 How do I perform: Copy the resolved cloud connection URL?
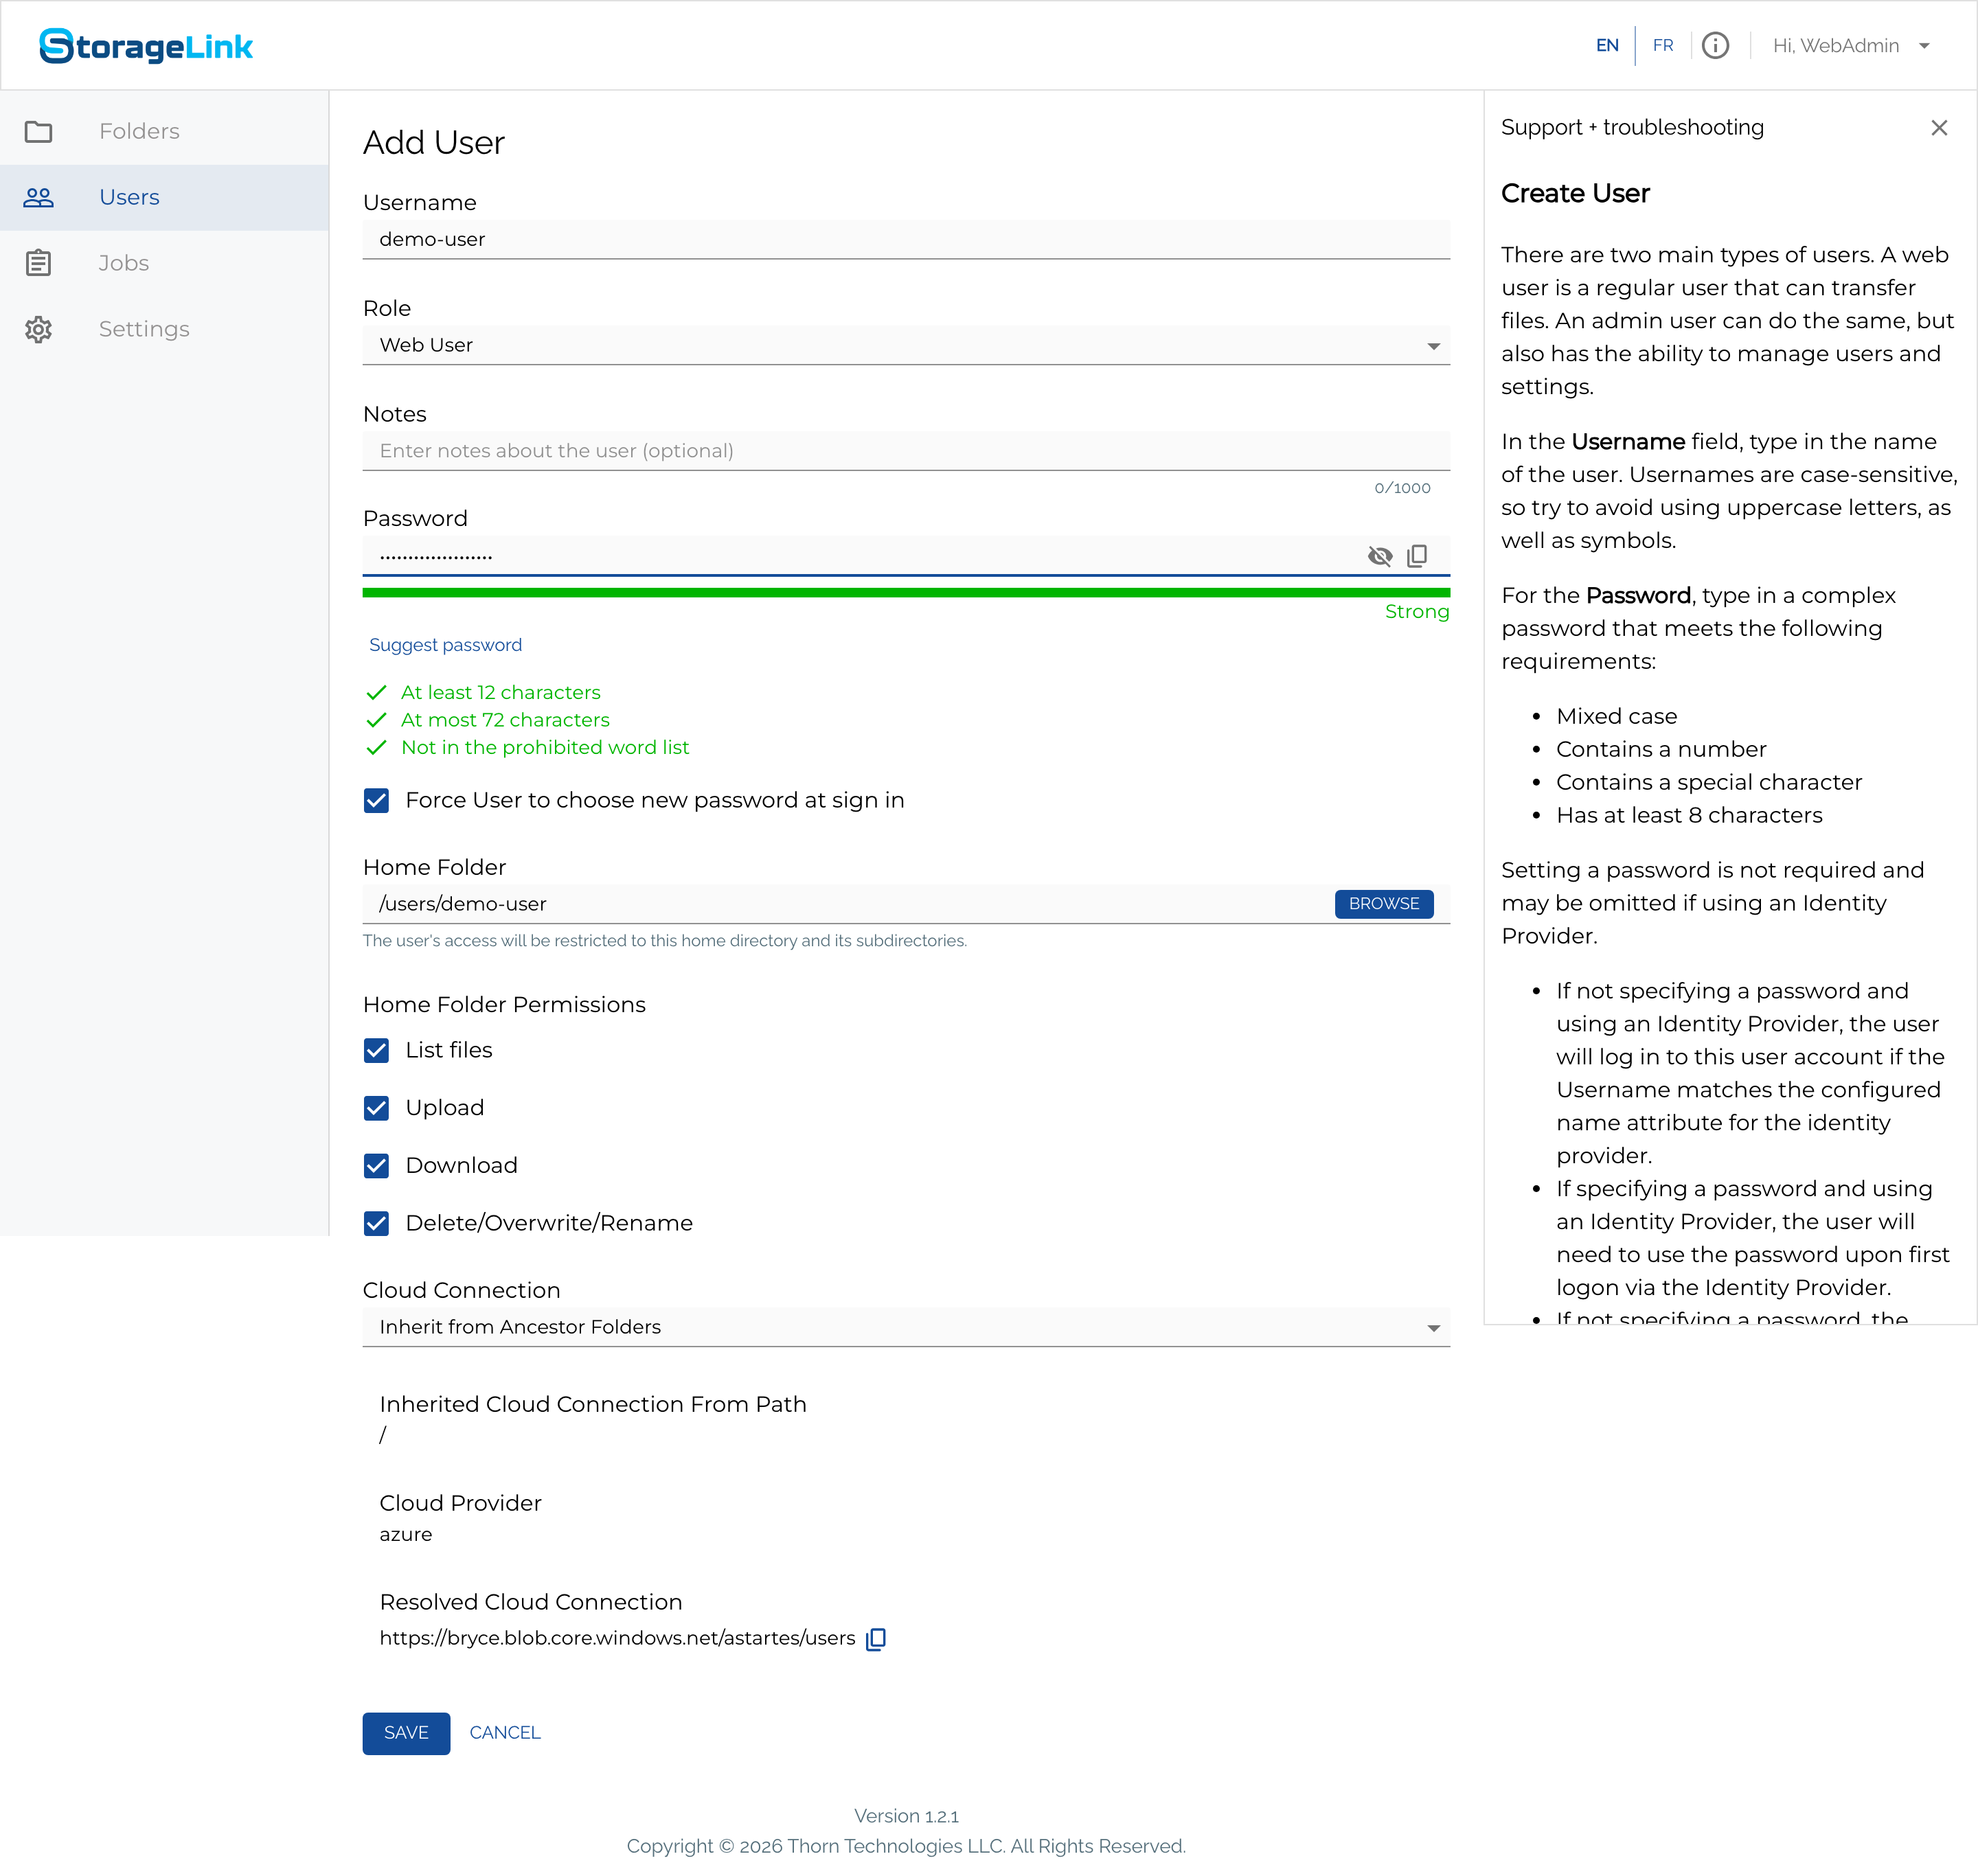coord(876,1638)
